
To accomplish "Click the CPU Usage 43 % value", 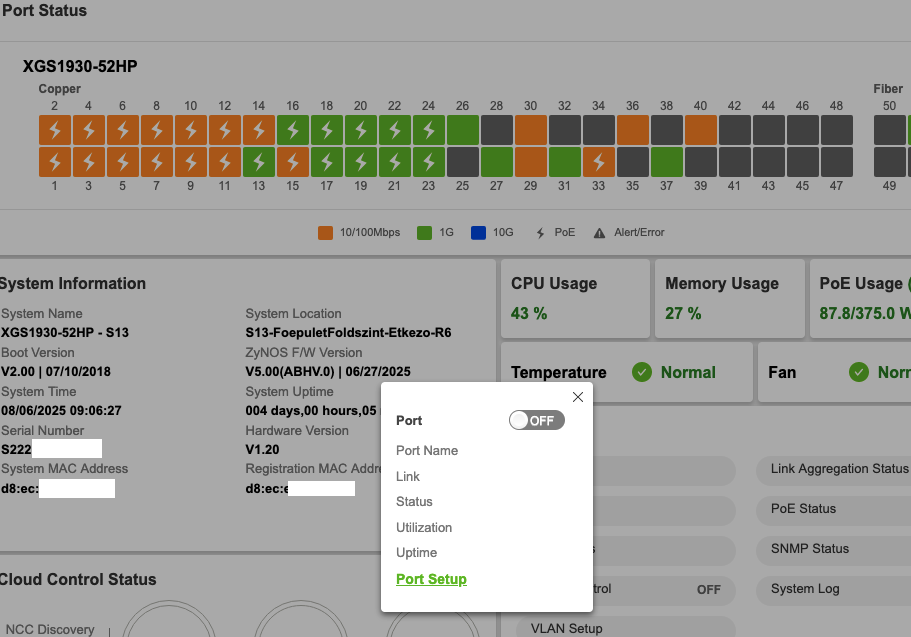I will point(529,313).
